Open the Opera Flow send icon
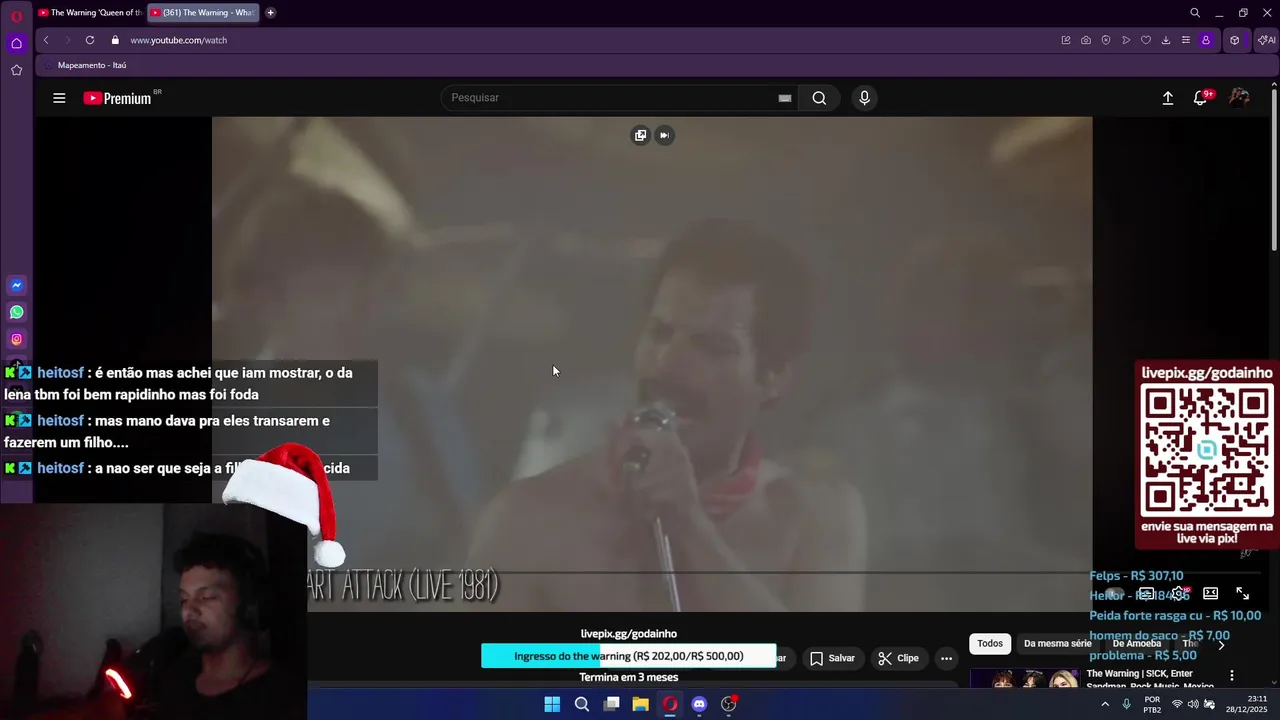 pyautogui.click(x=1126, y=40)
